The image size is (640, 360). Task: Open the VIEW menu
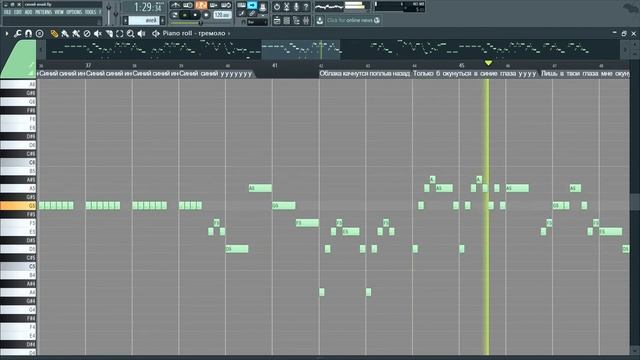coord(59,12)
